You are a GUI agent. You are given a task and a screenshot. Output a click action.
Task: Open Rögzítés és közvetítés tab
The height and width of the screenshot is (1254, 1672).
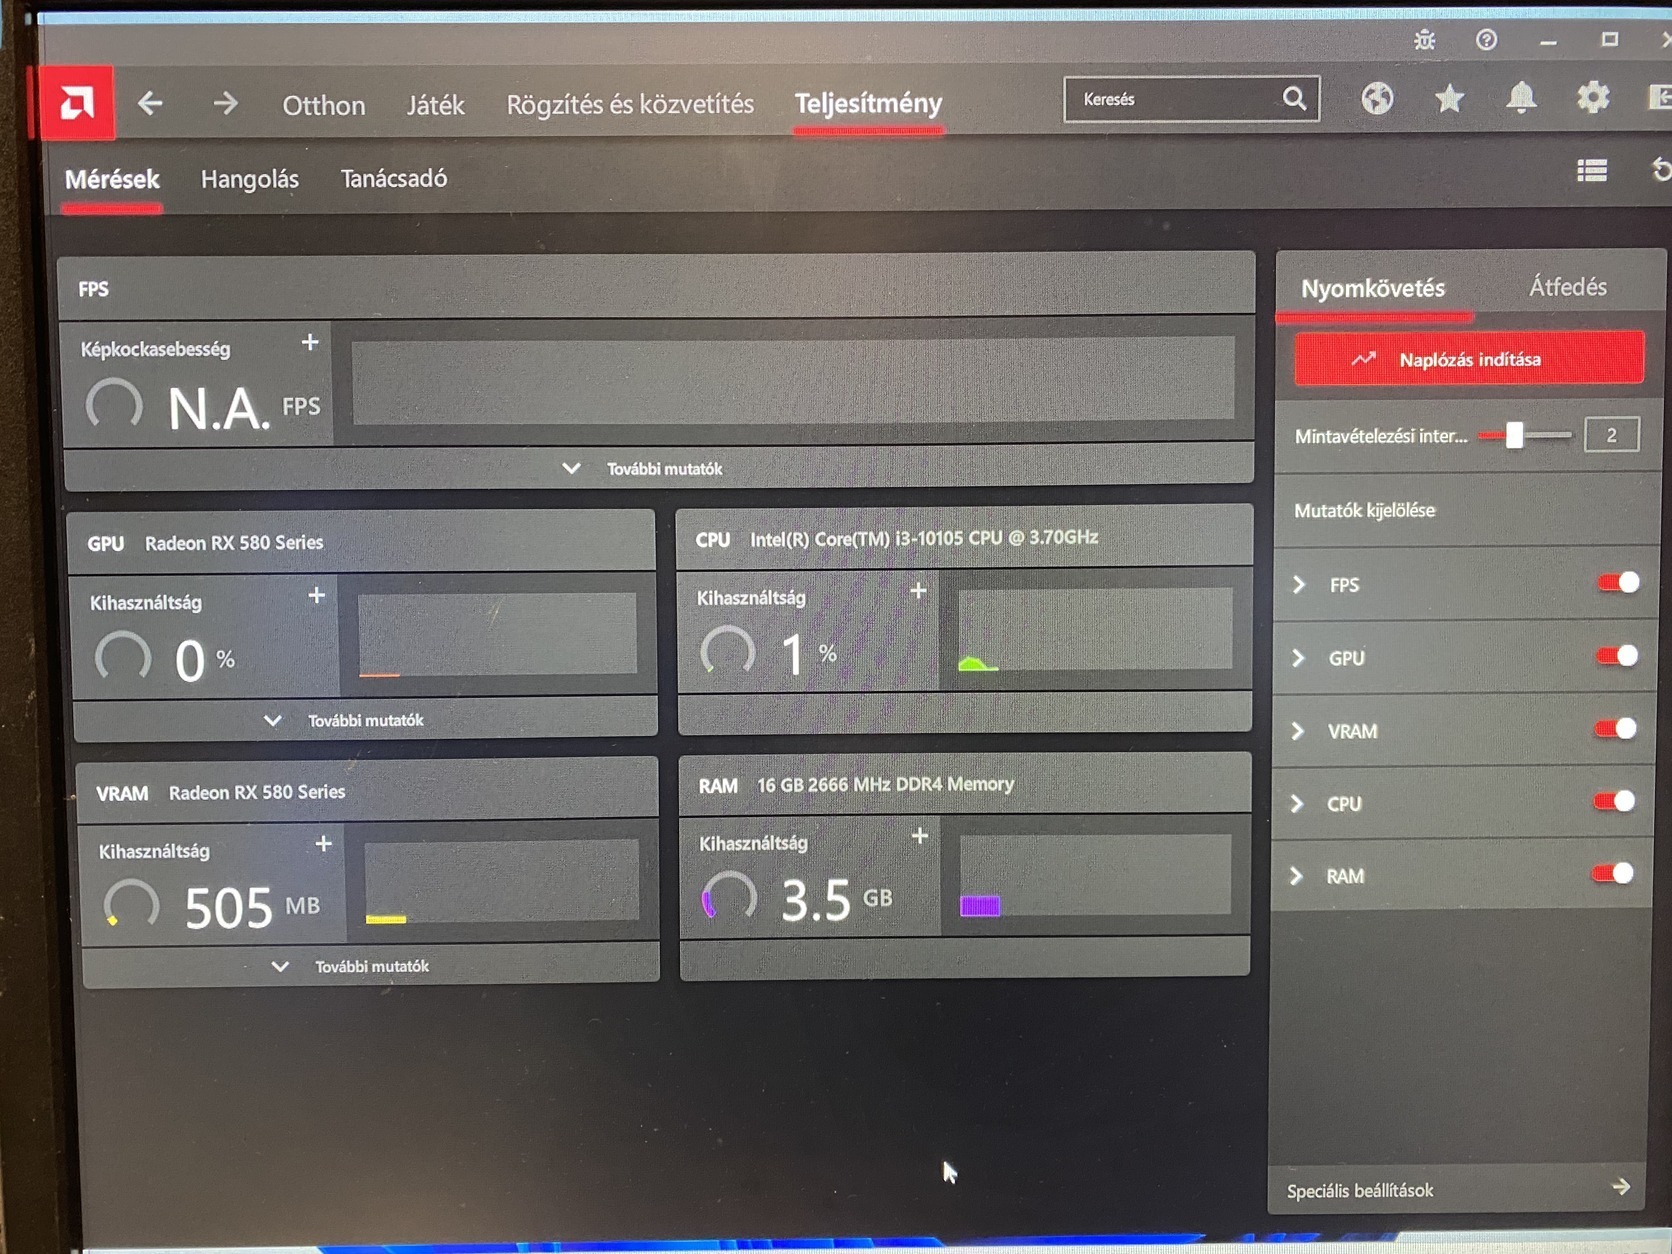point(630,104)
